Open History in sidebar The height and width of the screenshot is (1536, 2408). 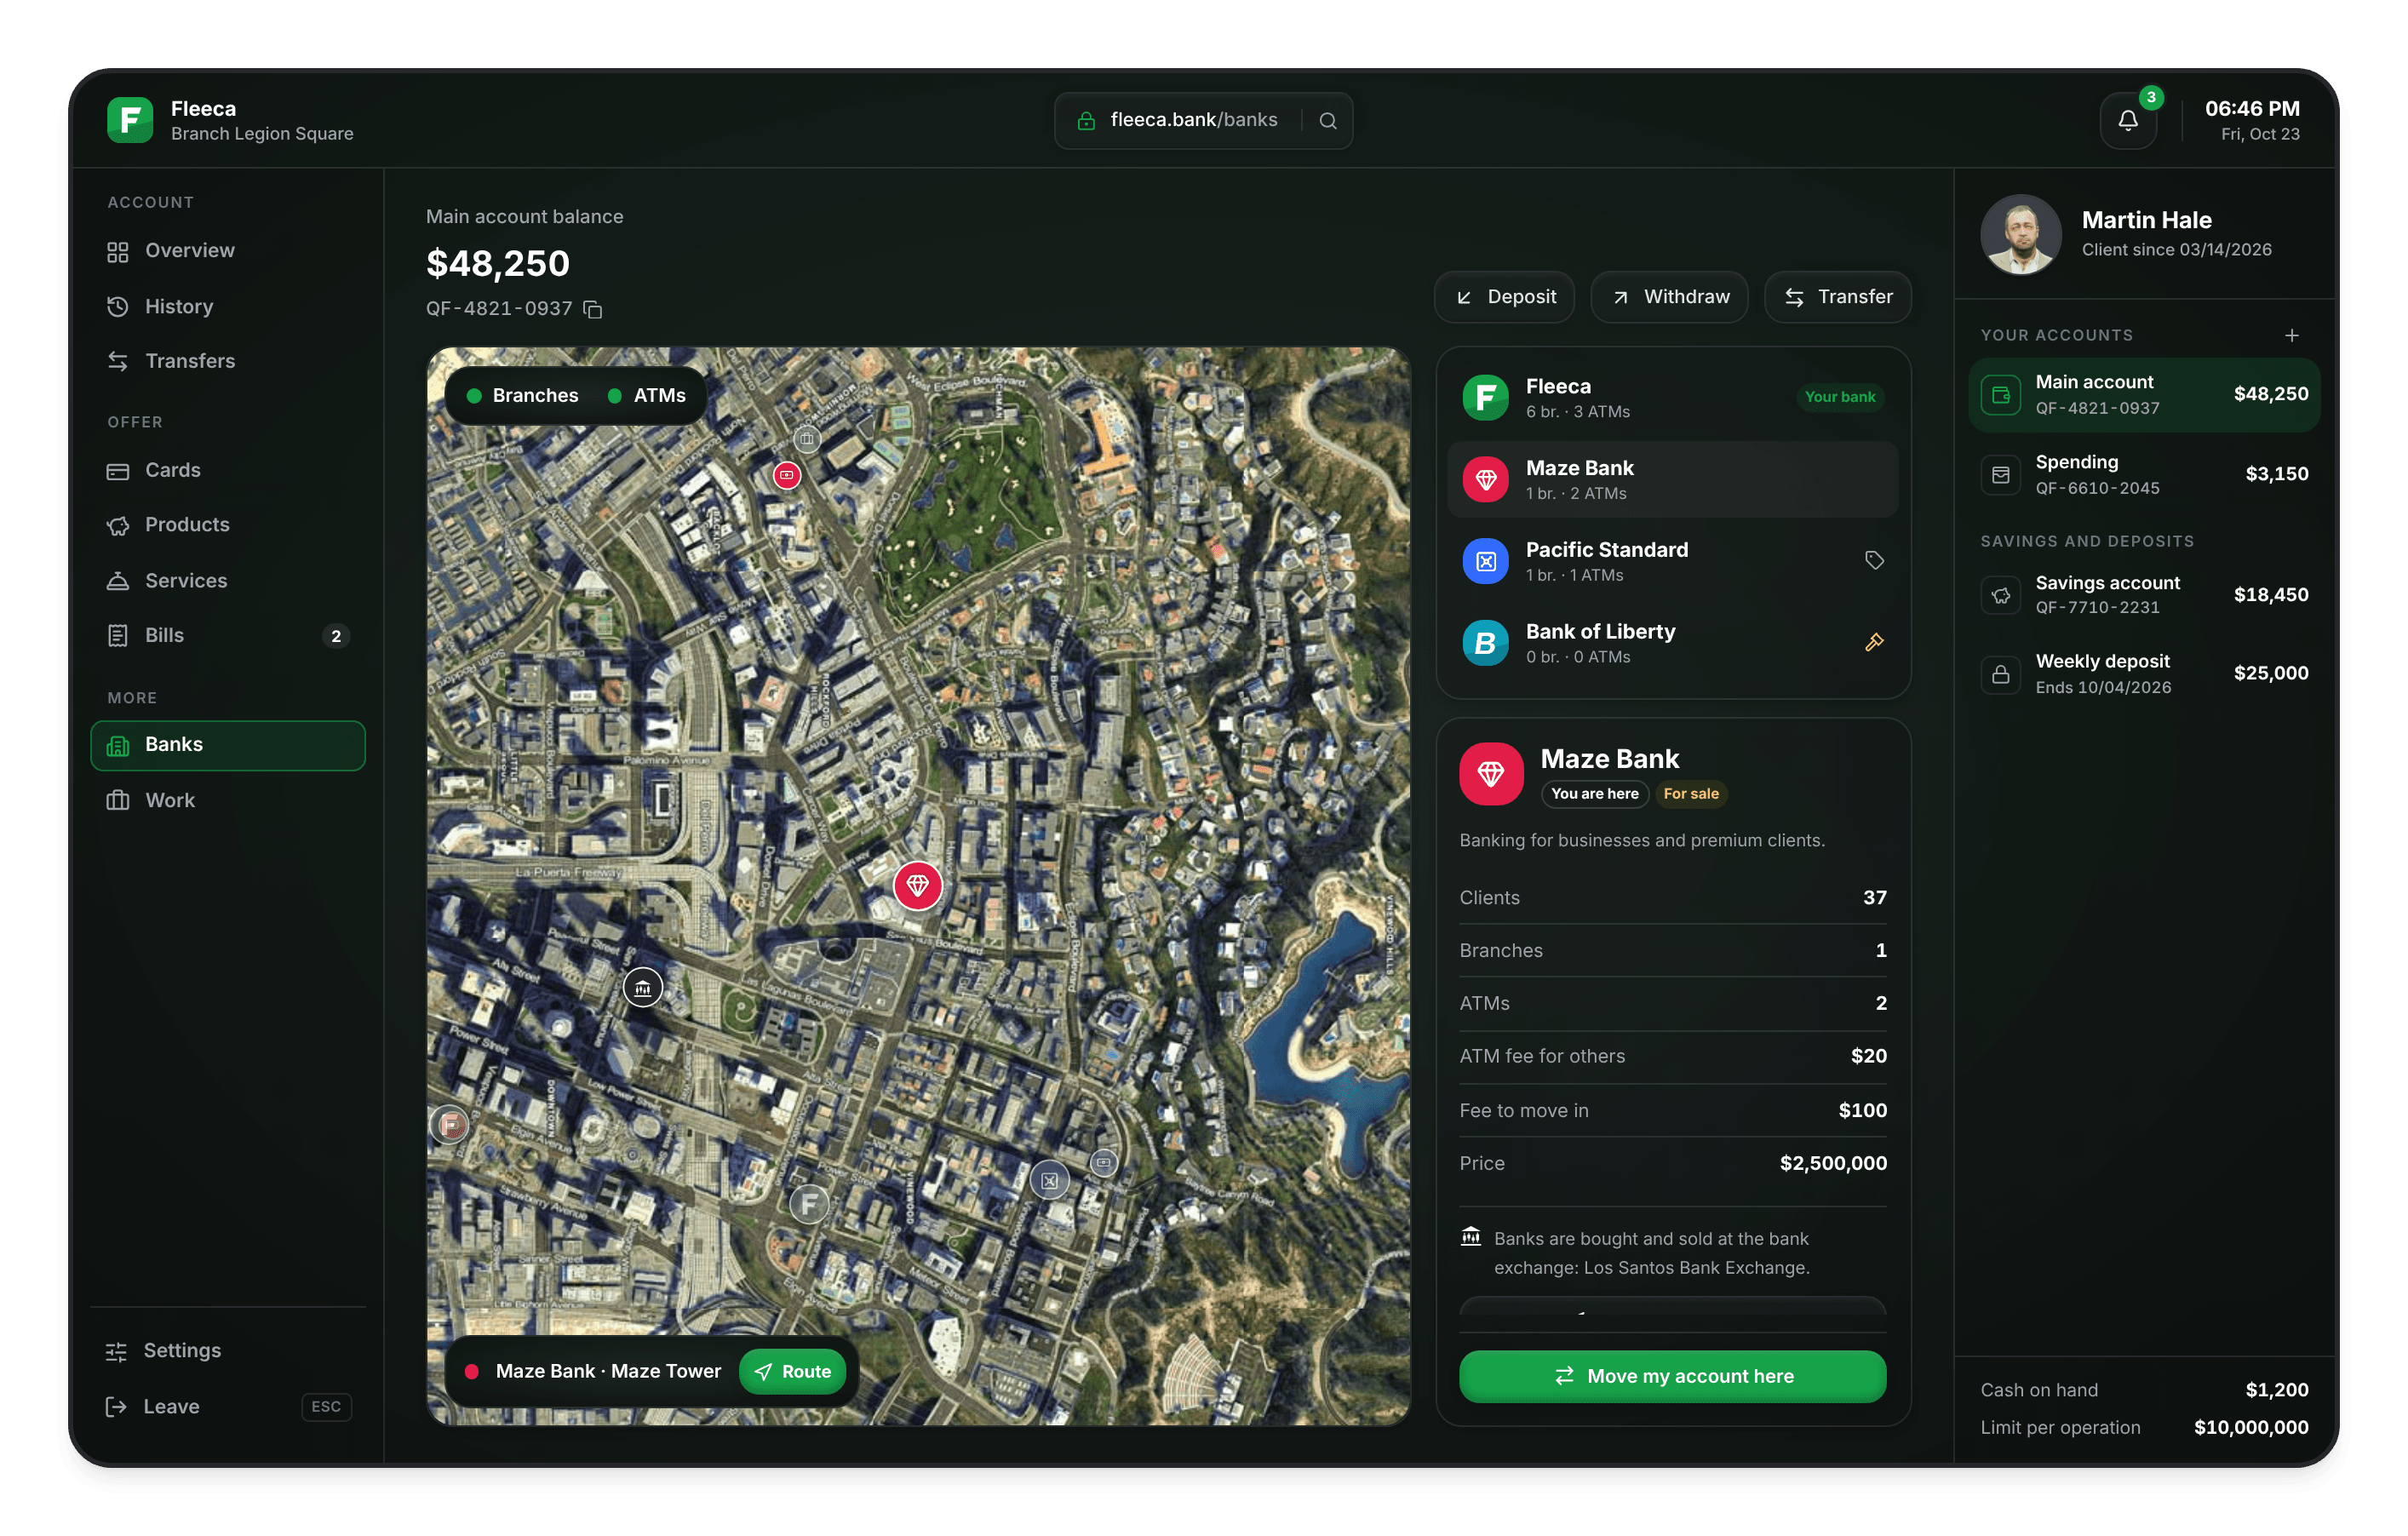(228, 307)
